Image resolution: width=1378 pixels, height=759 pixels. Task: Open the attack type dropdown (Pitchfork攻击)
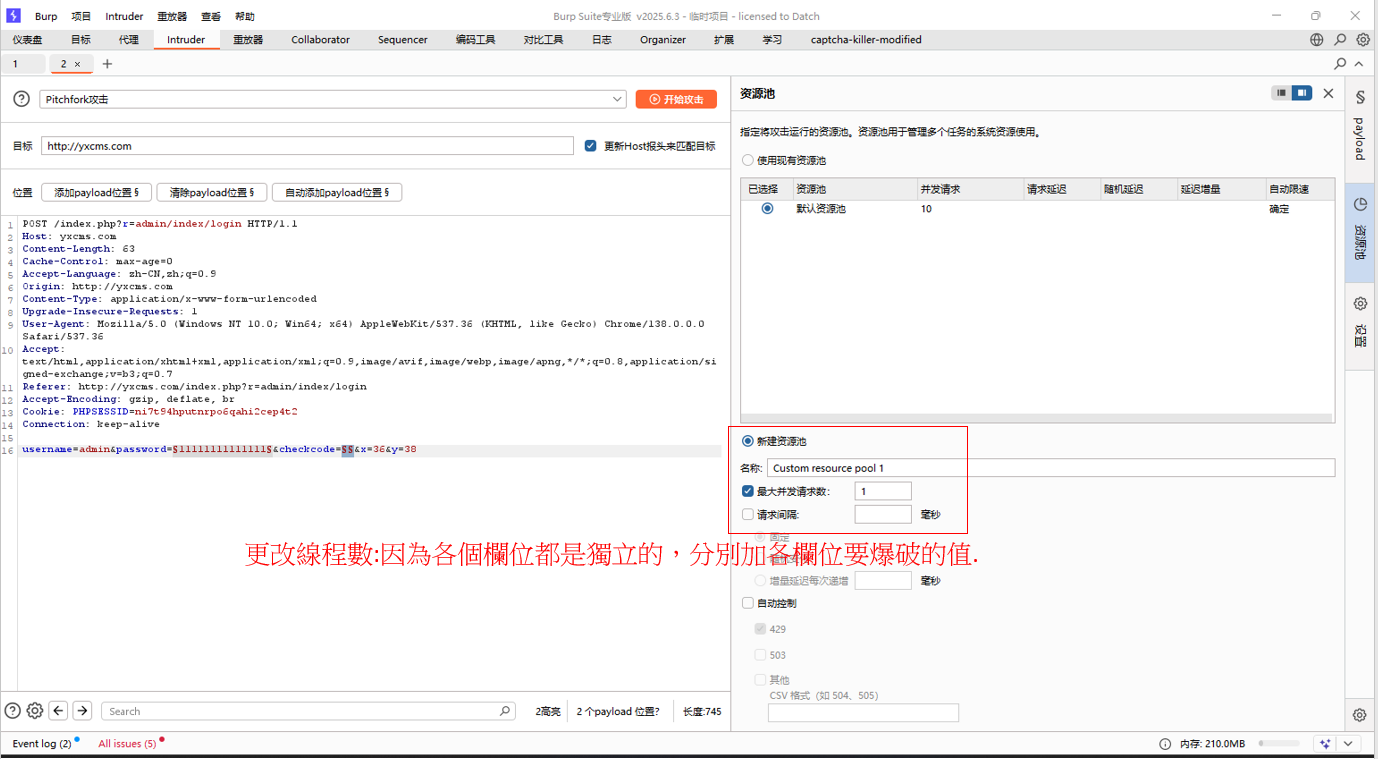click(x=333, y=99)
